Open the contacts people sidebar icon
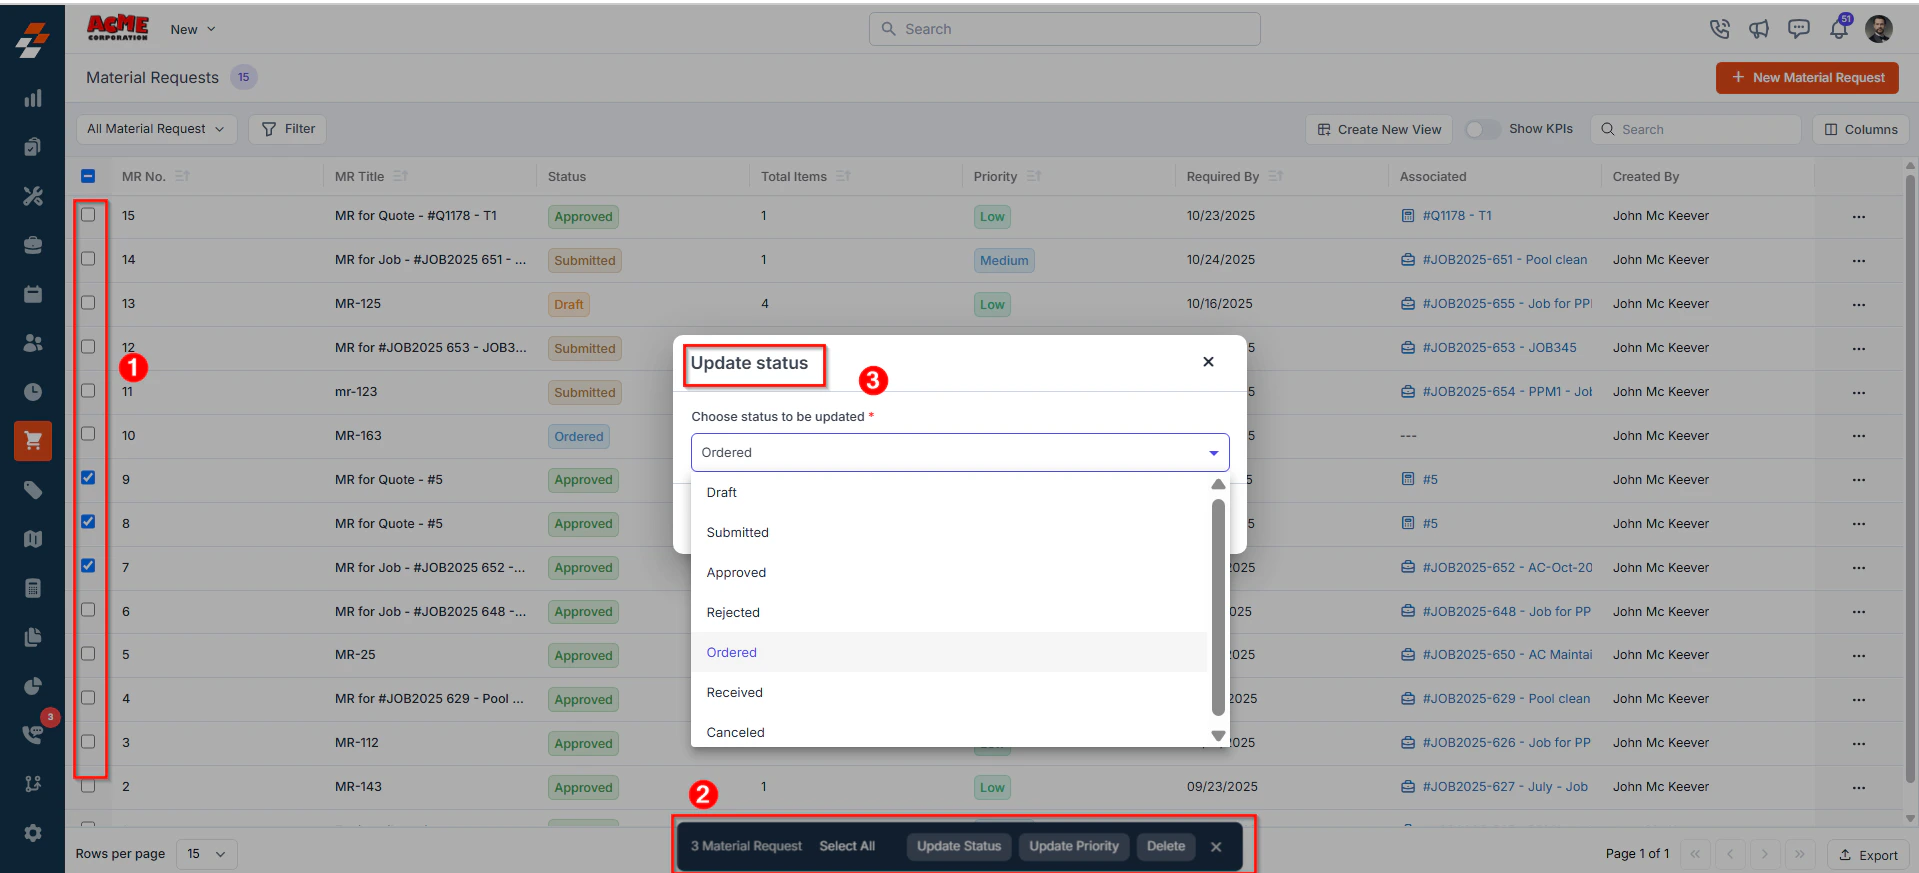Viewport: 1919px width, 873px height. click(33, 343)
